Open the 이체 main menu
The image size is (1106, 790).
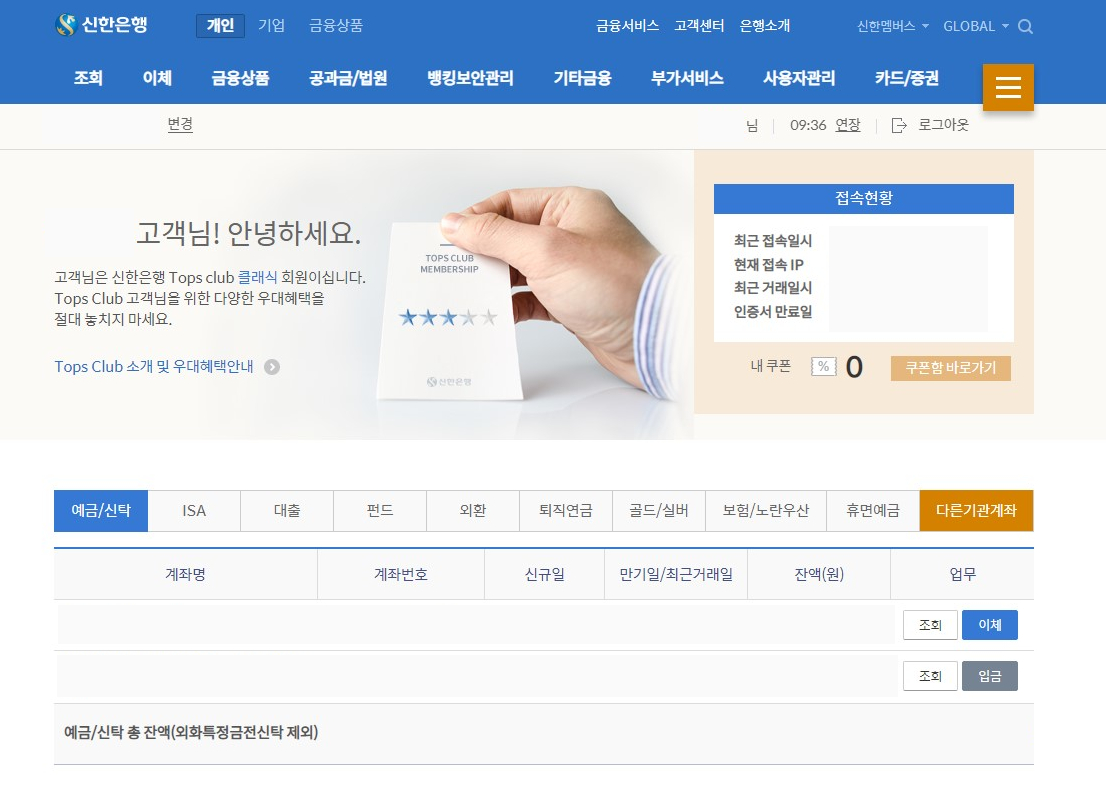tap(157, 78)
